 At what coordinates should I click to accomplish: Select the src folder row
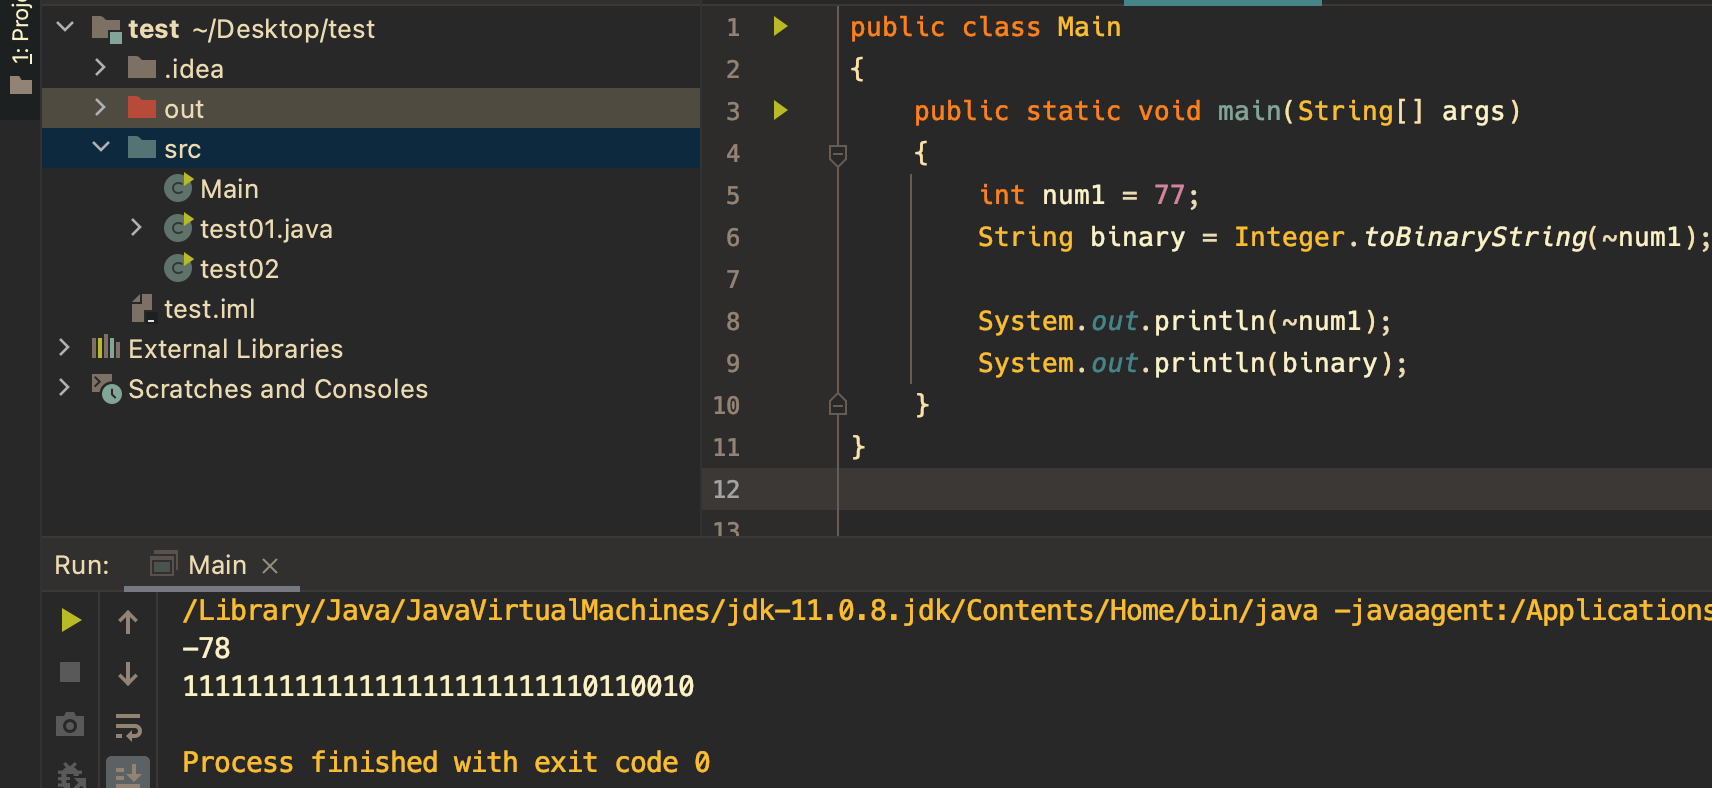[x=371, y=148]
